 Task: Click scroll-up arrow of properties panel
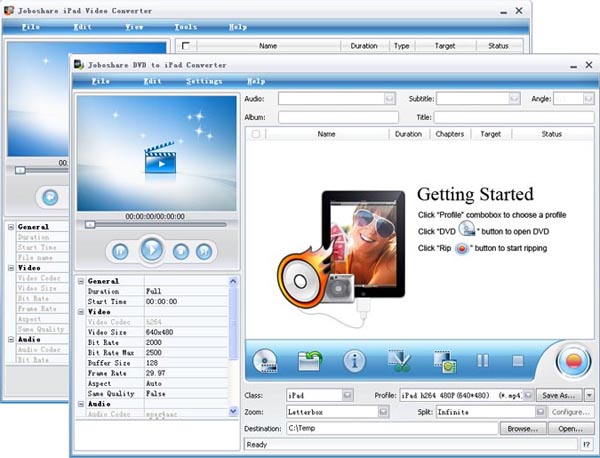point(233,281)
